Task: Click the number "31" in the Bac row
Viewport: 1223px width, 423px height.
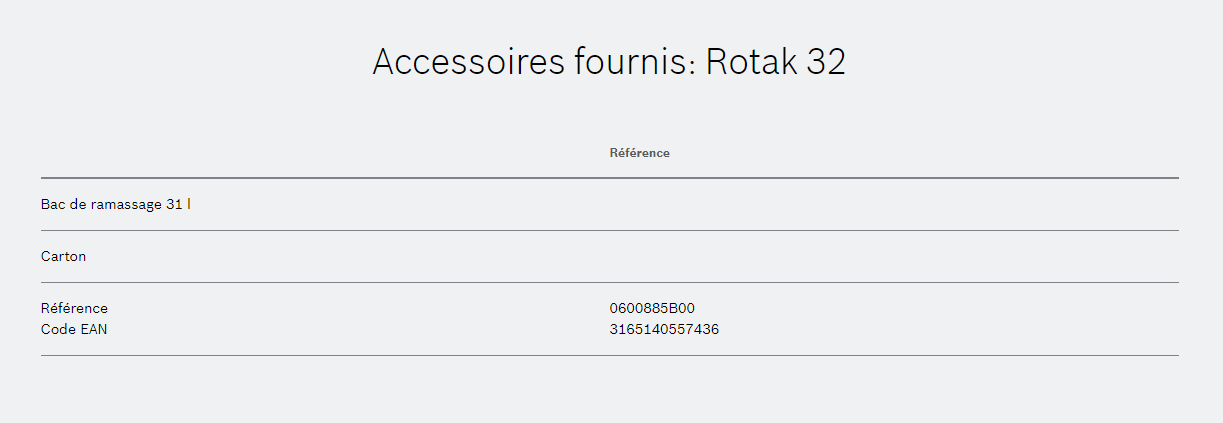Action: (x=175, y=204)
